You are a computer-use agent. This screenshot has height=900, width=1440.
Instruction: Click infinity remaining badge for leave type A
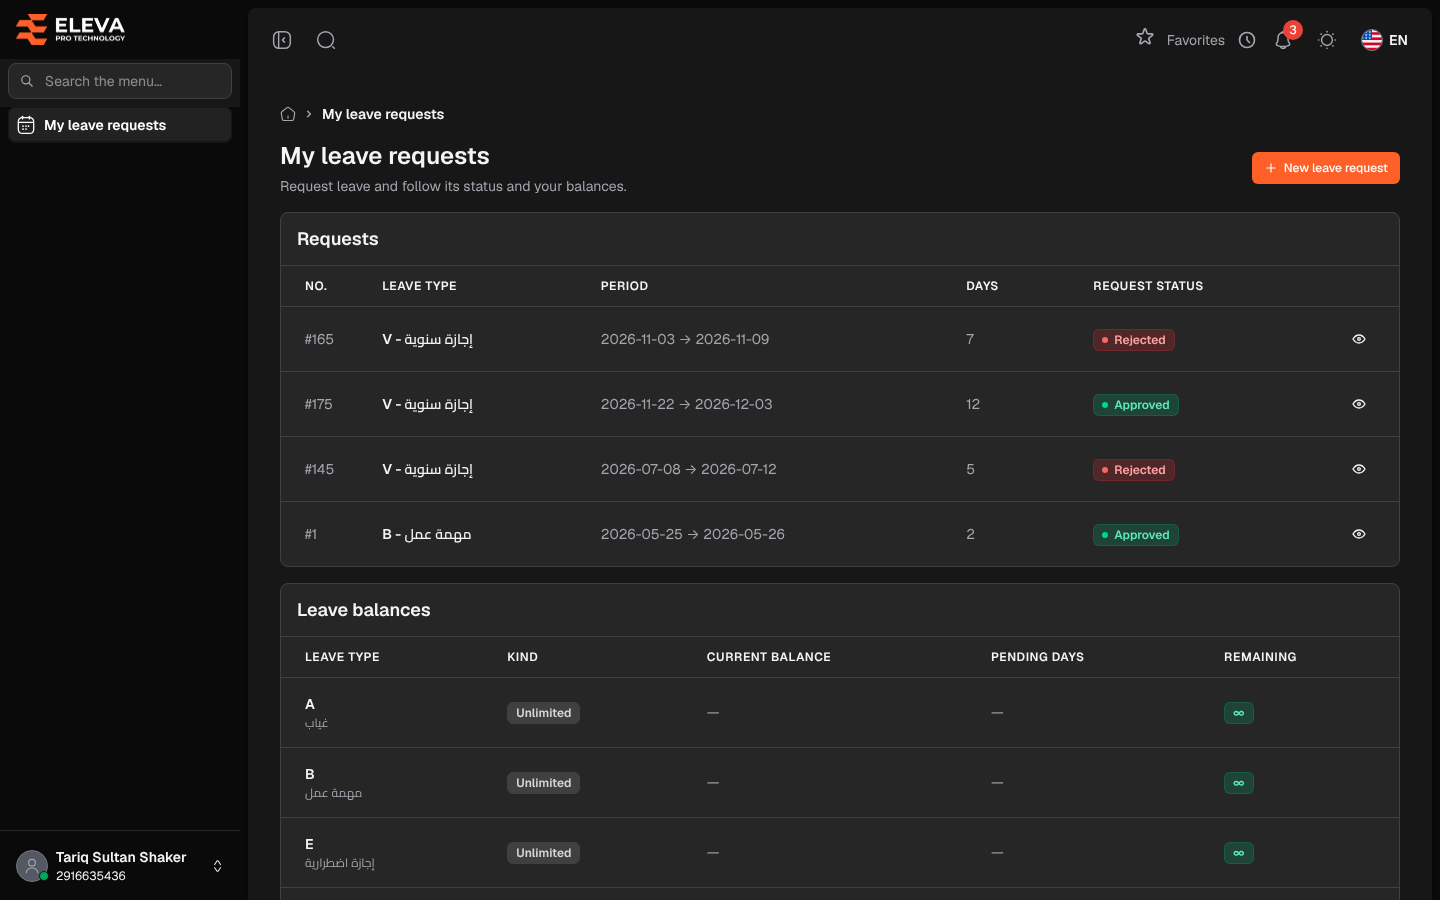coord(1239,713)
